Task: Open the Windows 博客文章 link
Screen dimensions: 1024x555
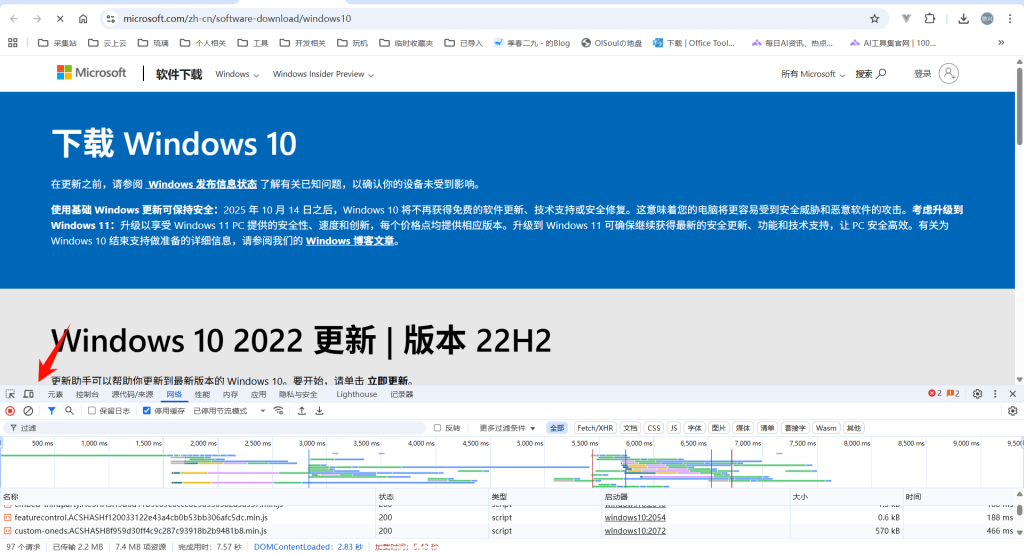Action: tap(350, 241)
